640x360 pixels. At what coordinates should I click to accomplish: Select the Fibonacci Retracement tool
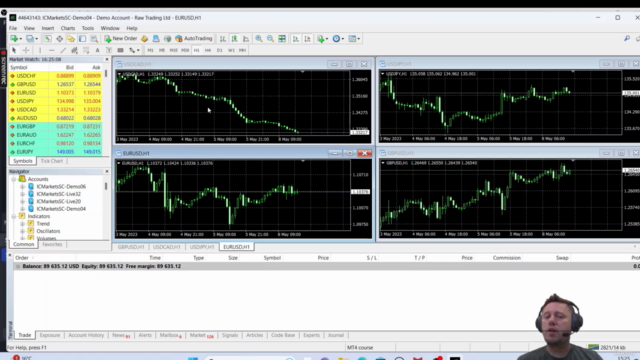86,50
